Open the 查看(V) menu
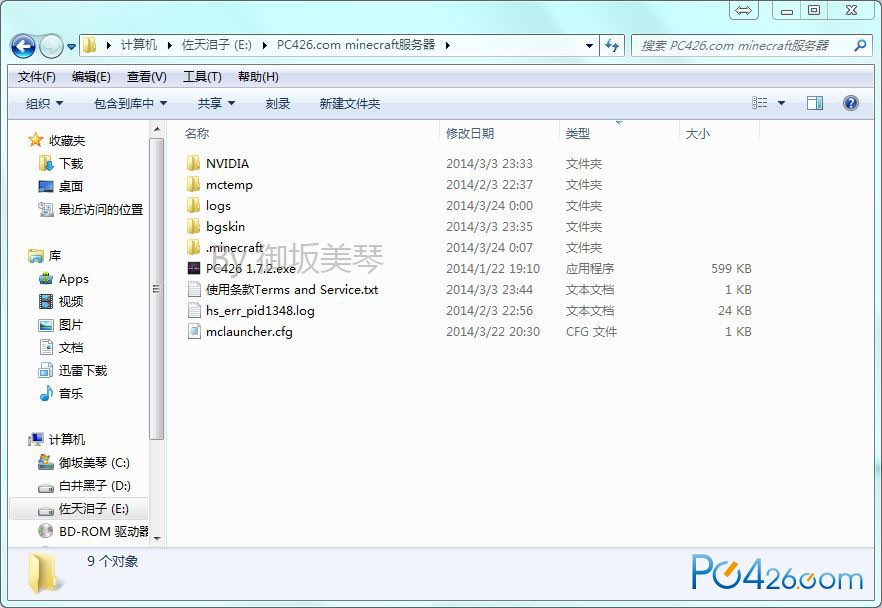This screenshot has height=608, width=882. pos(147,76)
